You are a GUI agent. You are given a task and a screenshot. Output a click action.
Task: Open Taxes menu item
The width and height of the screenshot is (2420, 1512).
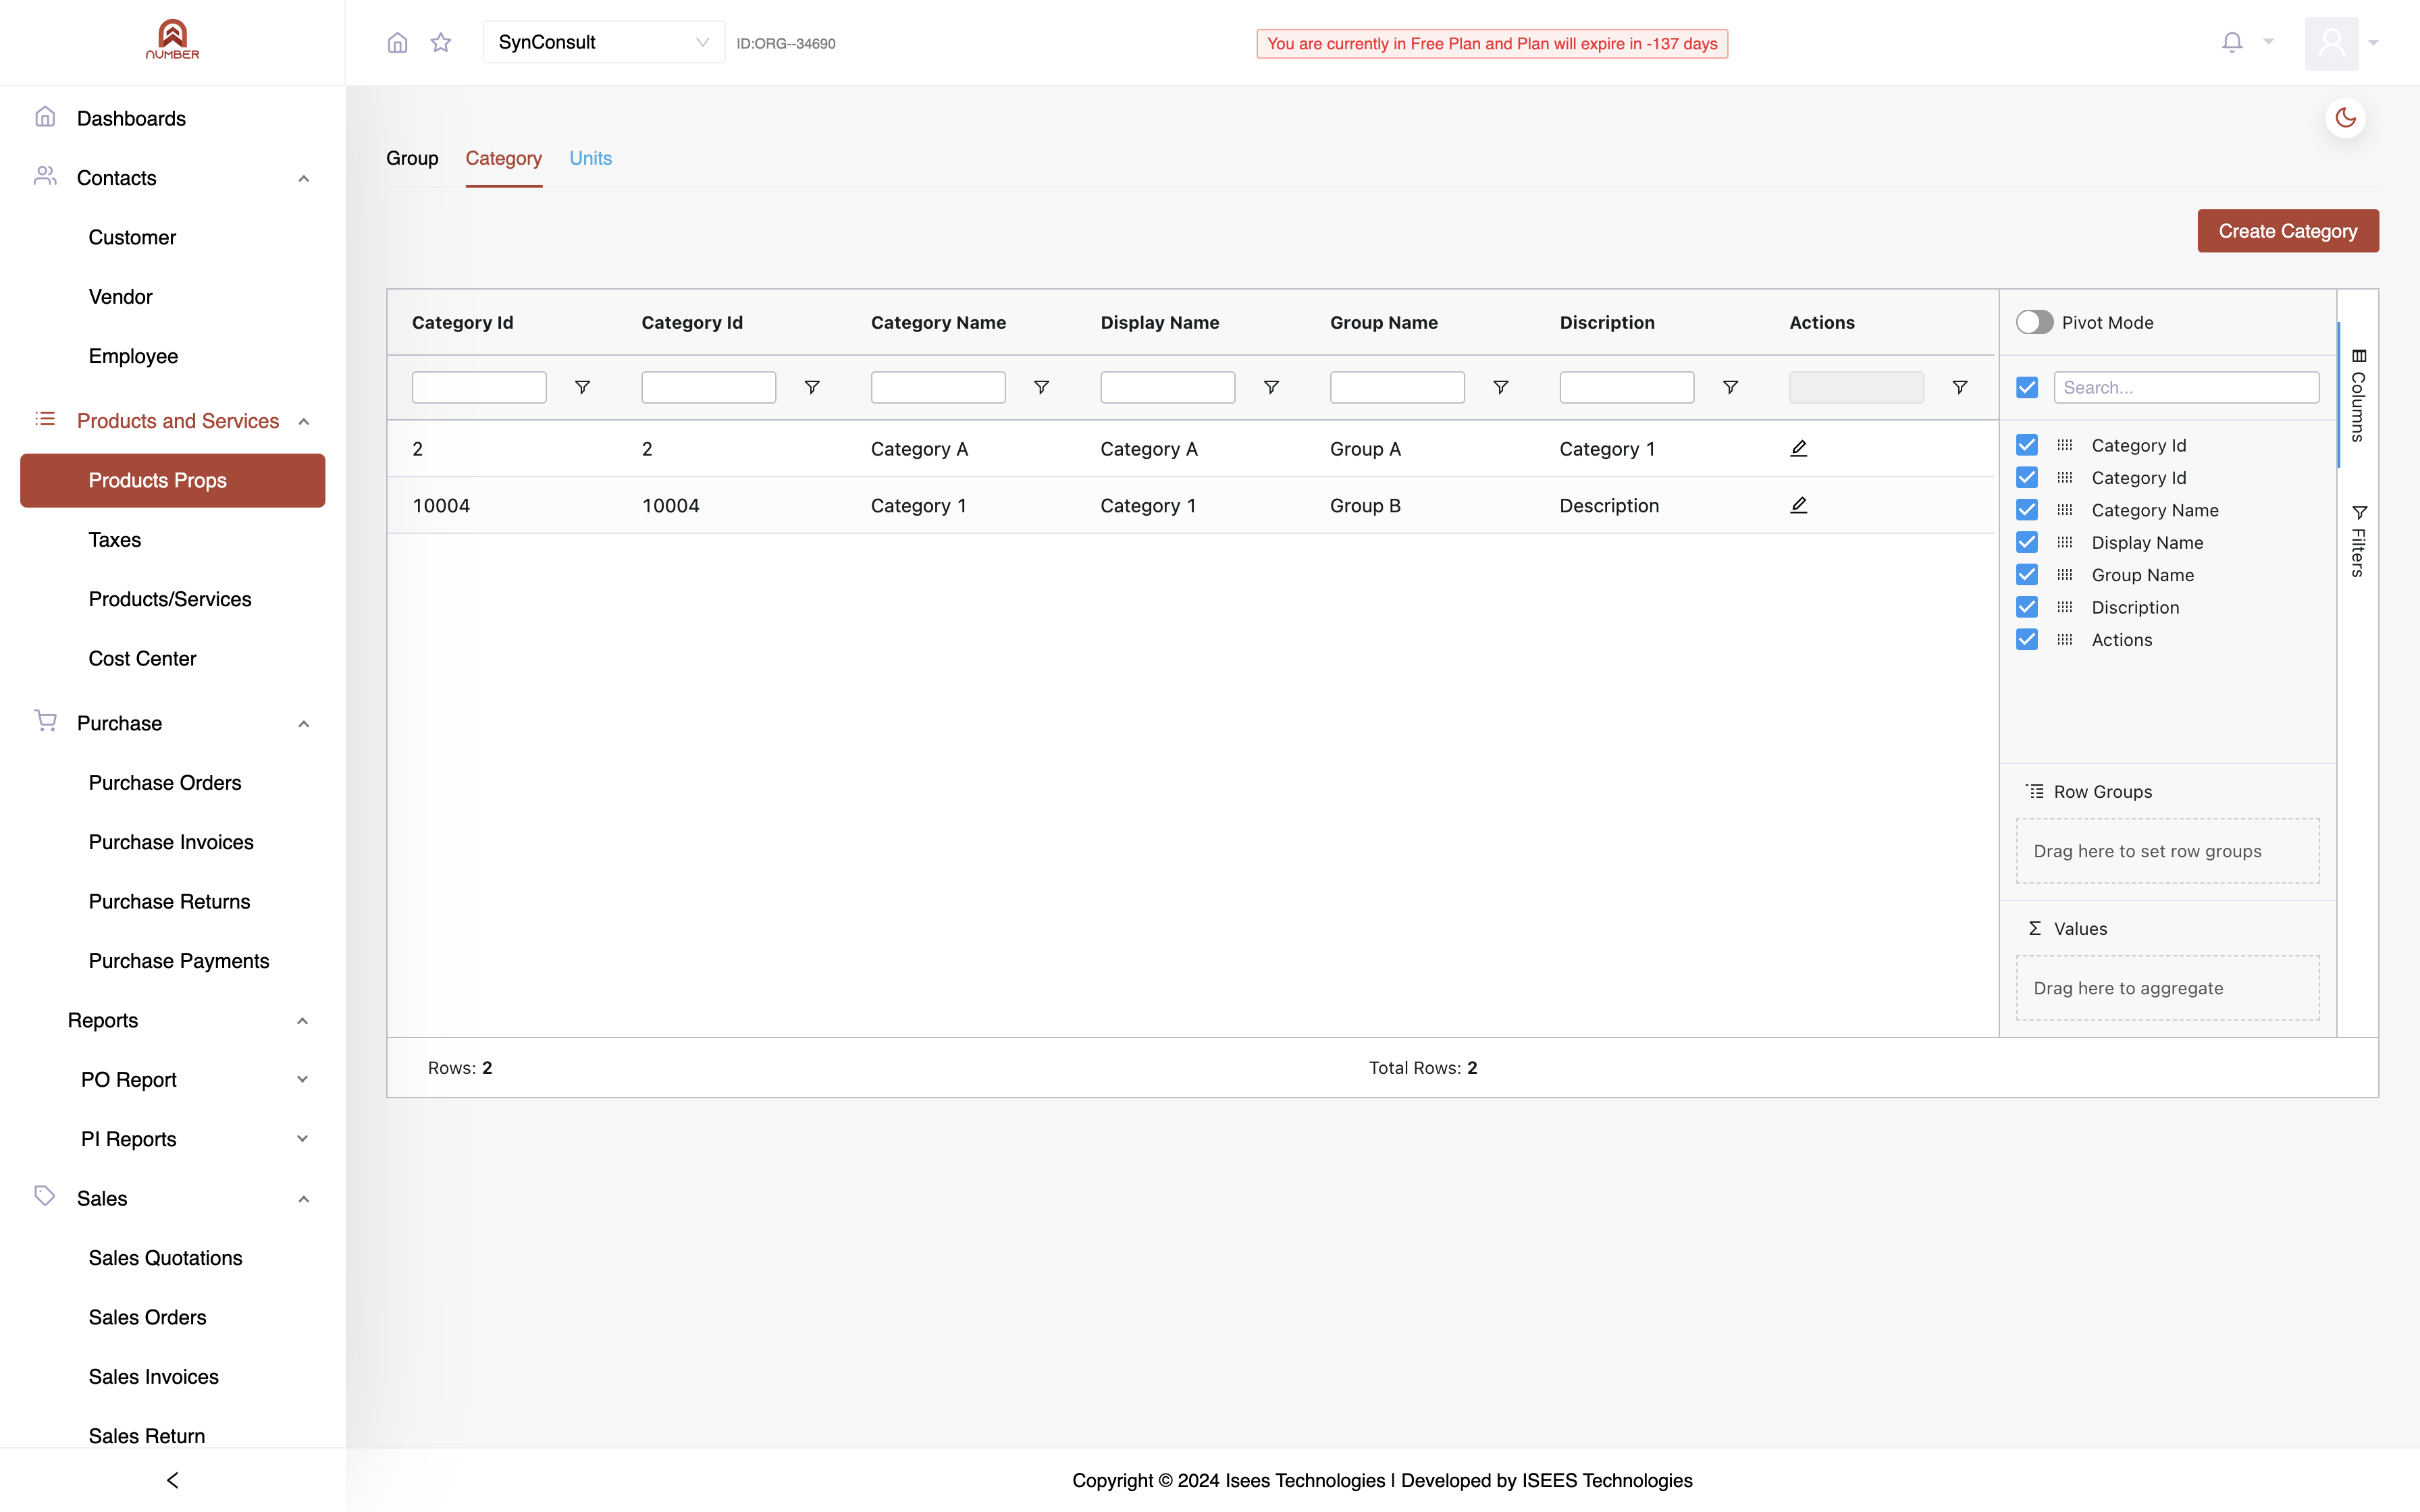tap(115, 540)
